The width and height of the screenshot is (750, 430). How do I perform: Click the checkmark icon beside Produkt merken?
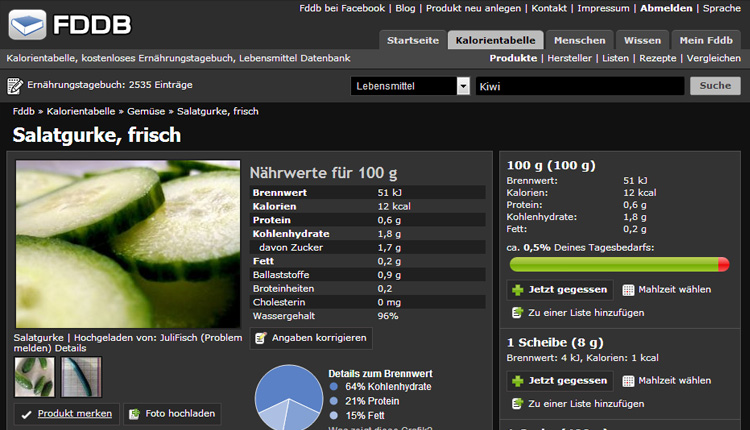click(x=26, y=414)
